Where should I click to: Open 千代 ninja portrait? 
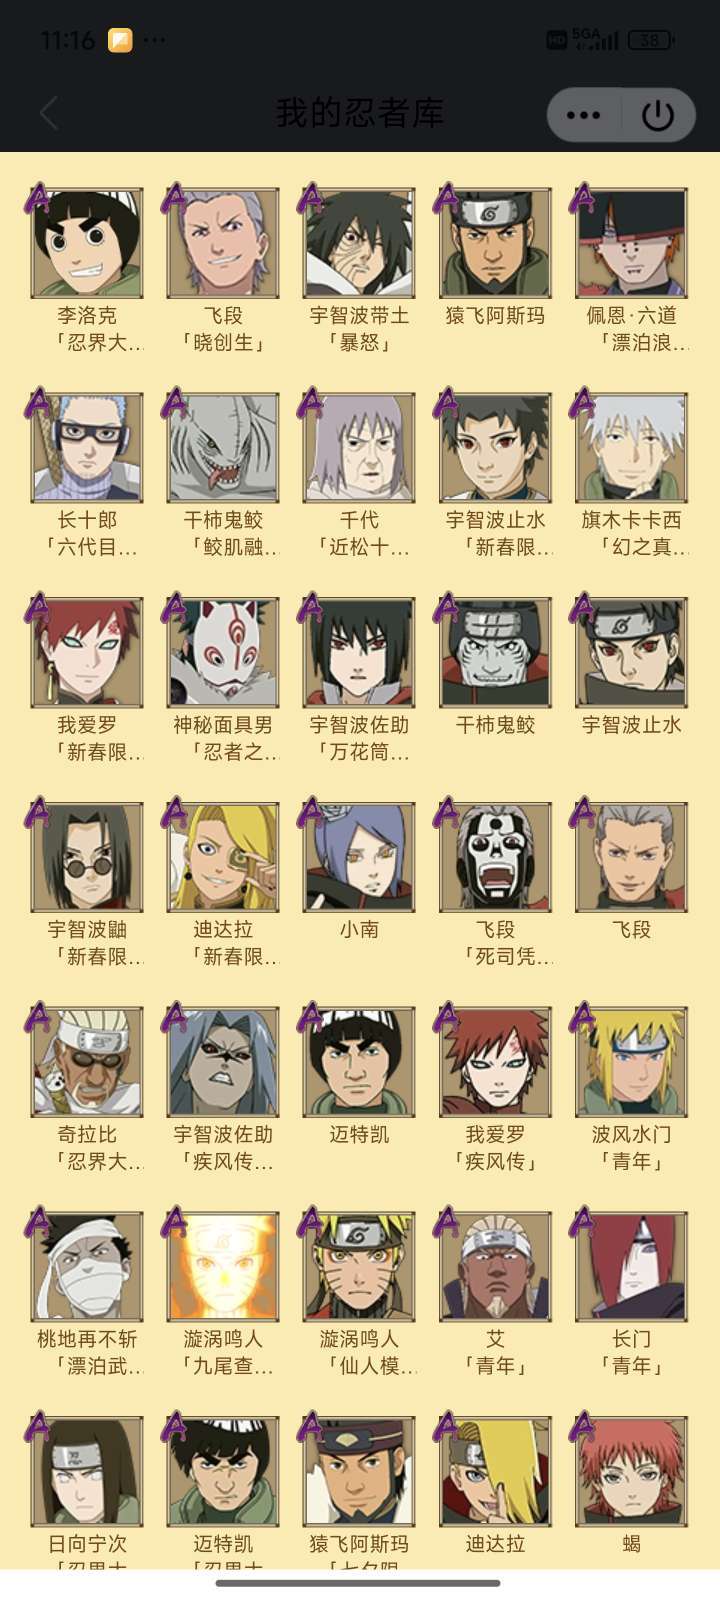pos(359,447)
